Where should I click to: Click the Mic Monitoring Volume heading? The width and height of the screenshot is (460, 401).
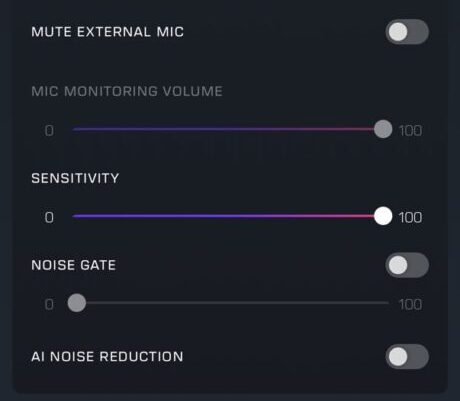tap(127, 91)
